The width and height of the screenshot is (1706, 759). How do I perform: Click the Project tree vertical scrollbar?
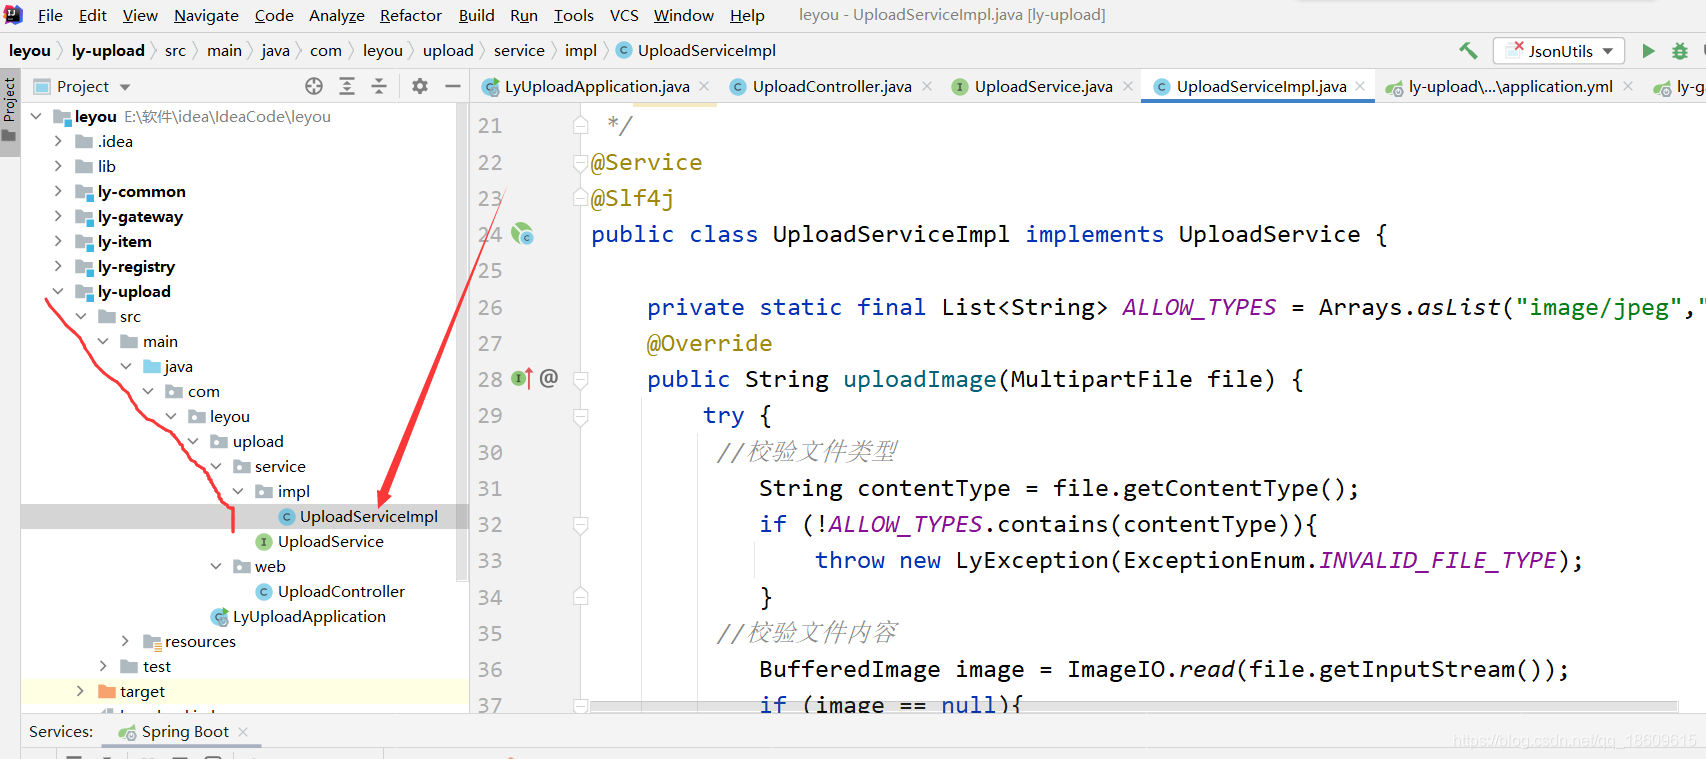pyautogui.click(x=461, y=340)
